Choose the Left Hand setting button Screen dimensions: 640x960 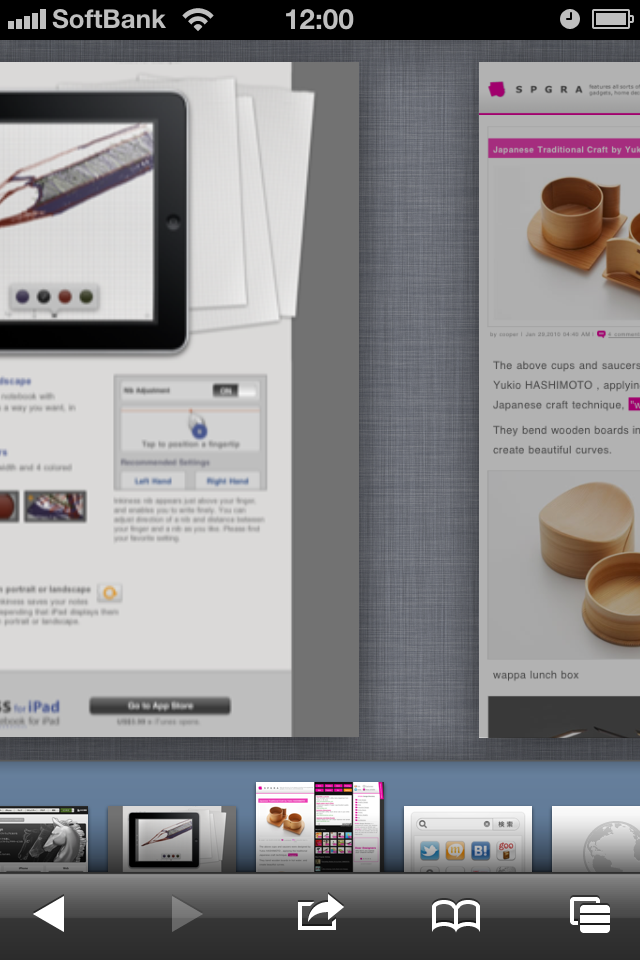click(x=154, y=481)
